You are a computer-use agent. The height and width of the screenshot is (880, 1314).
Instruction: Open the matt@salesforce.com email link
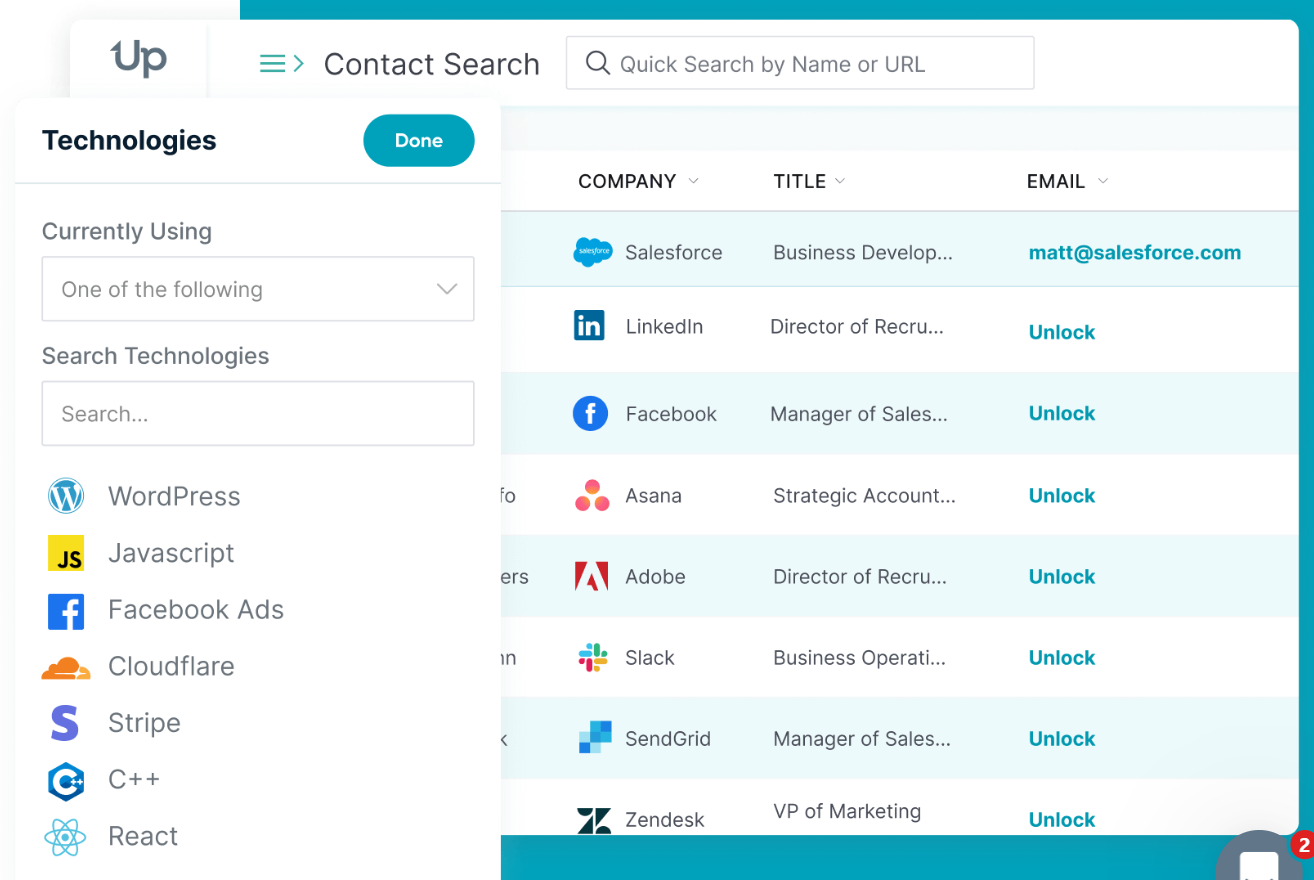click(x=1135, y=253)
